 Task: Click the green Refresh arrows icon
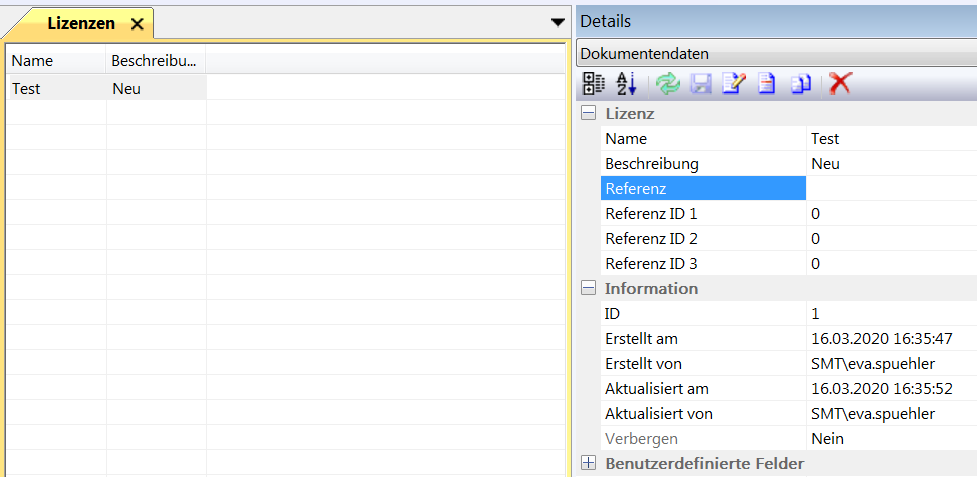[x=668, y=84]
